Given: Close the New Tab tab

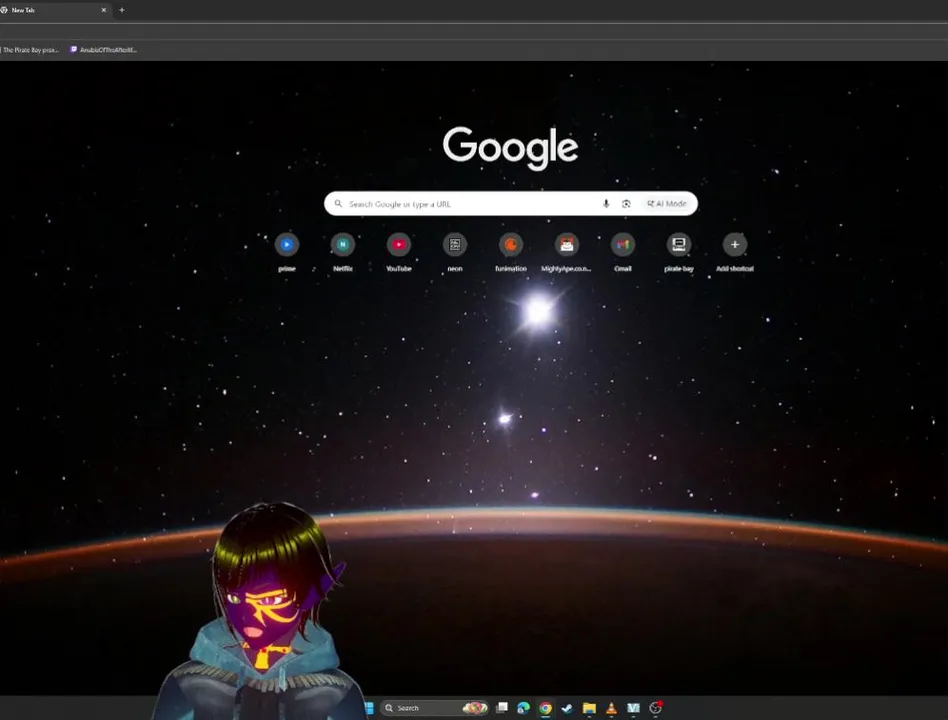Looking at the screenshot, I should tap(103, 10).
